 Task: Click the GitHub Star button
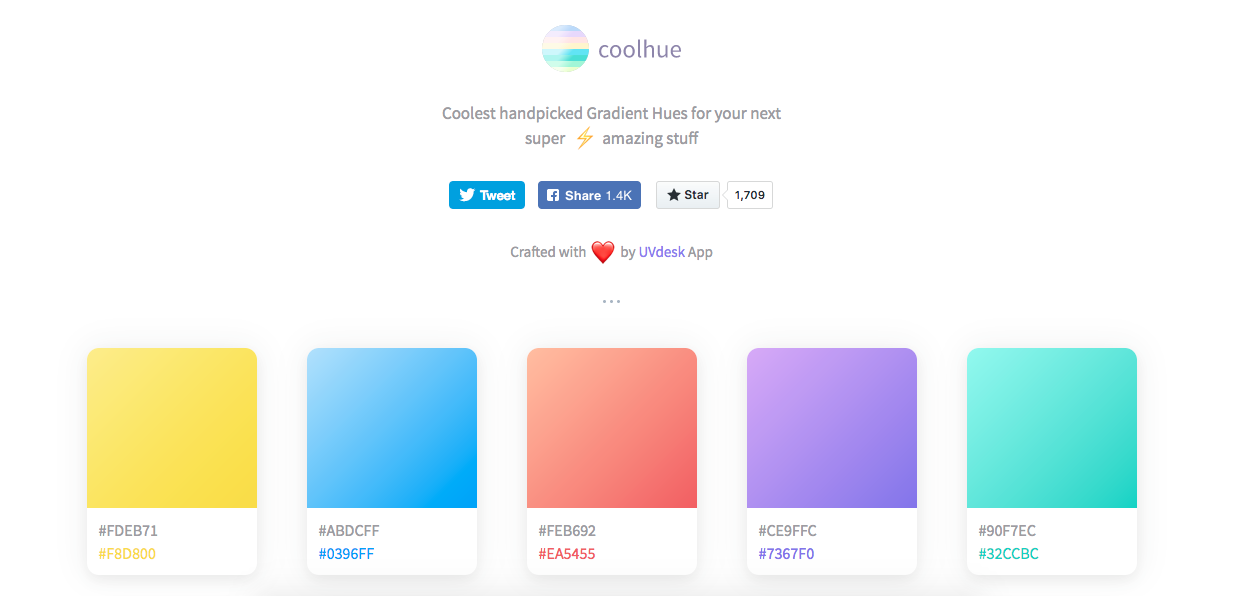point(688,195)
